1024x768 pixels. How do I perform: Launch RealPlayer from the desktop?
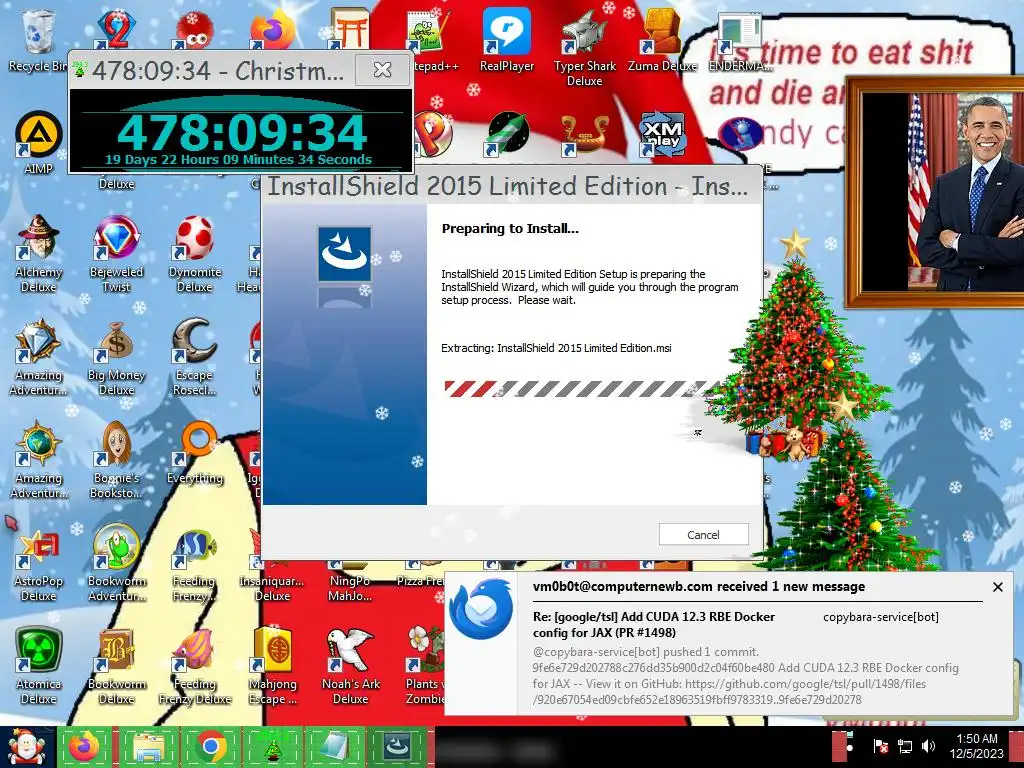[x=507, y=39]
